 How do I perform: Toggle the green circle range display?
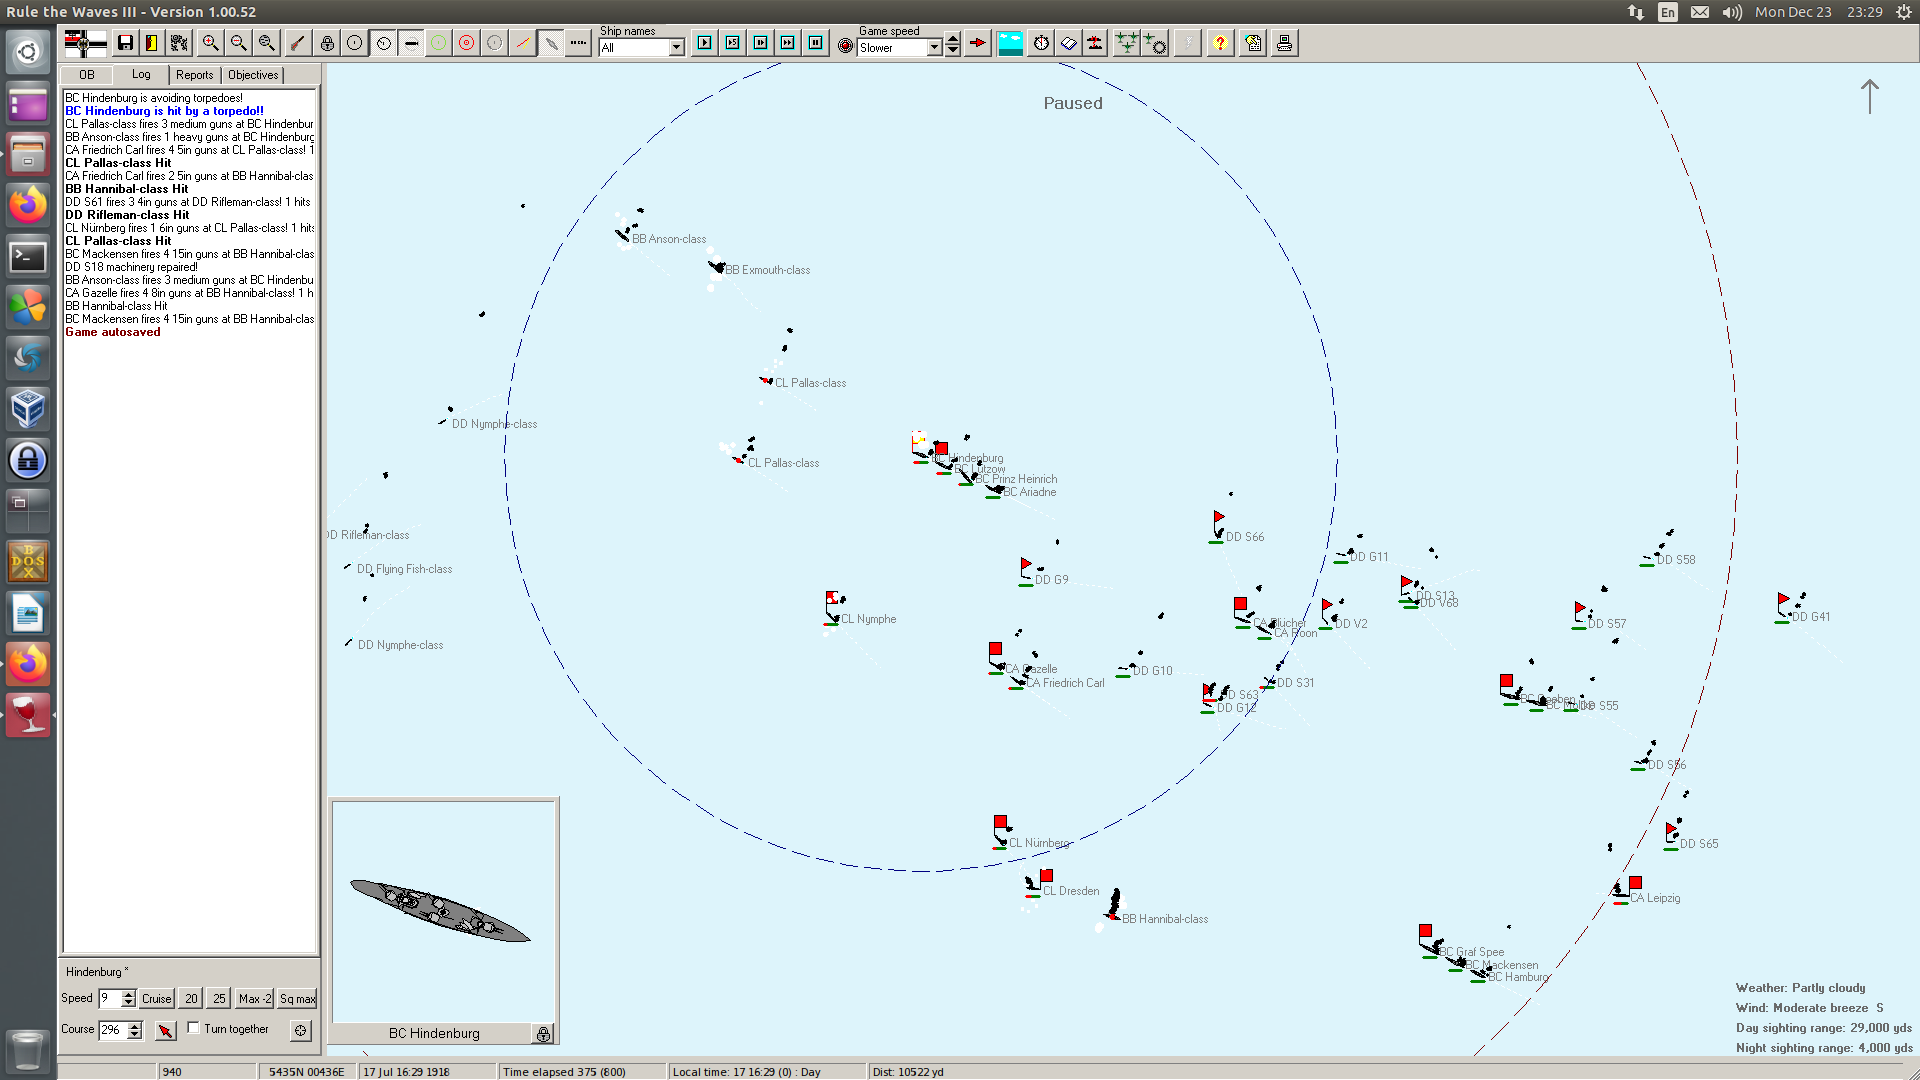click(438, 43)
